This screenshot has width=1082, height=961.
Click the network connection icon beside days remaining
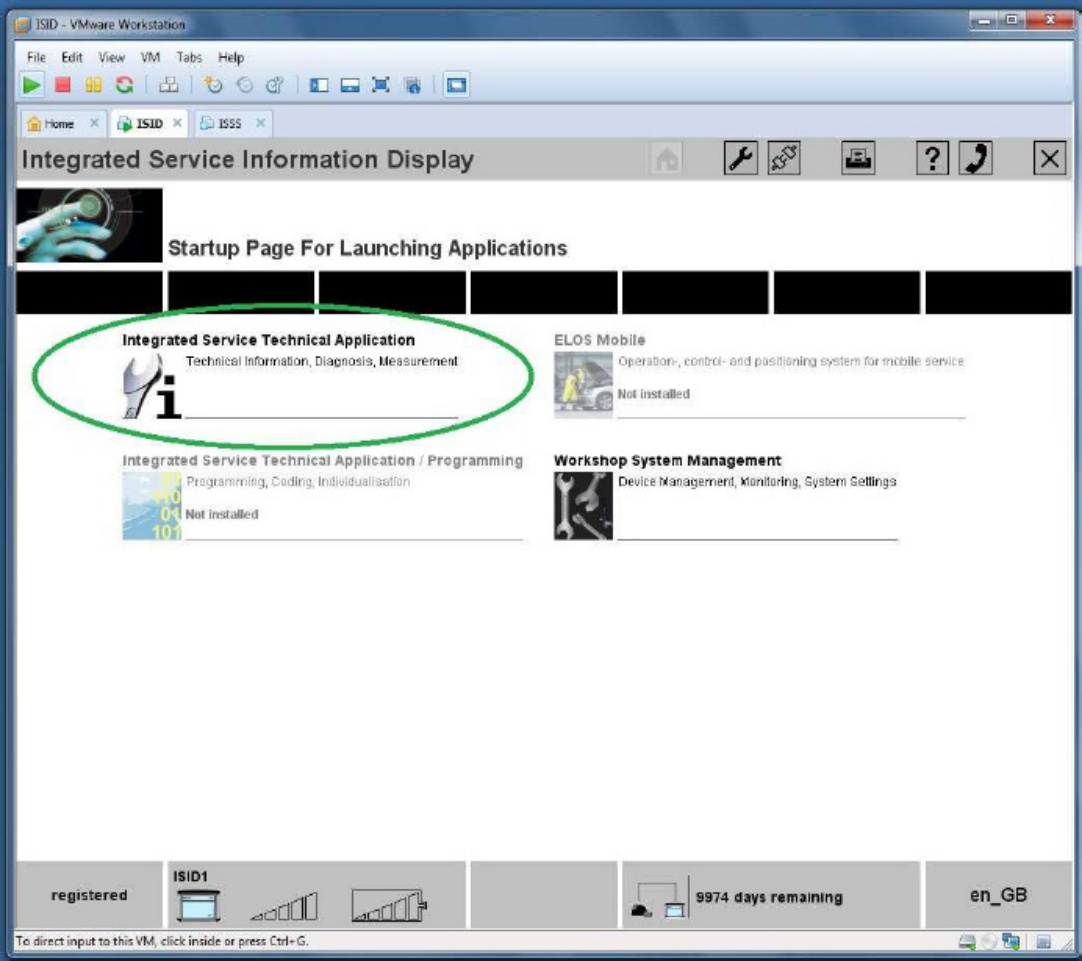pos(658,899)
